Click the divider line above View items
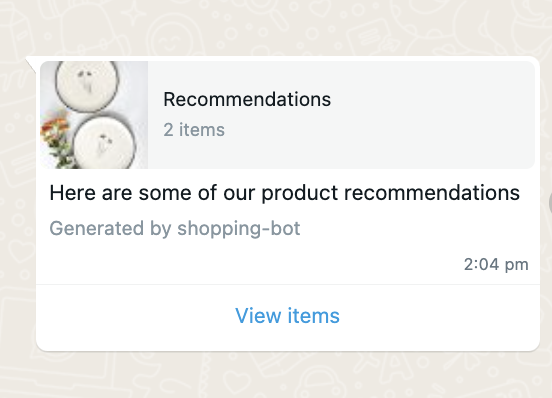Viewport: 552px width, 398px height. click(x=288, y=284)
